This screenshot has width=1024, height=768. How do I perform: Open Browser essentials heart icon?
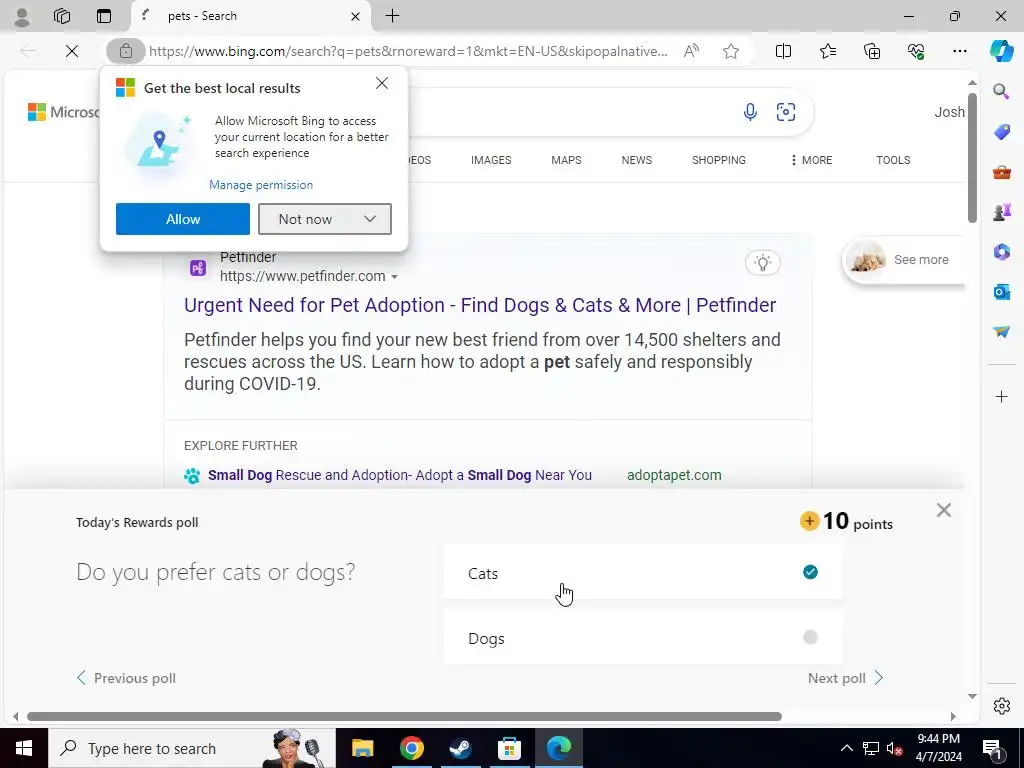(x=916, y=51)
